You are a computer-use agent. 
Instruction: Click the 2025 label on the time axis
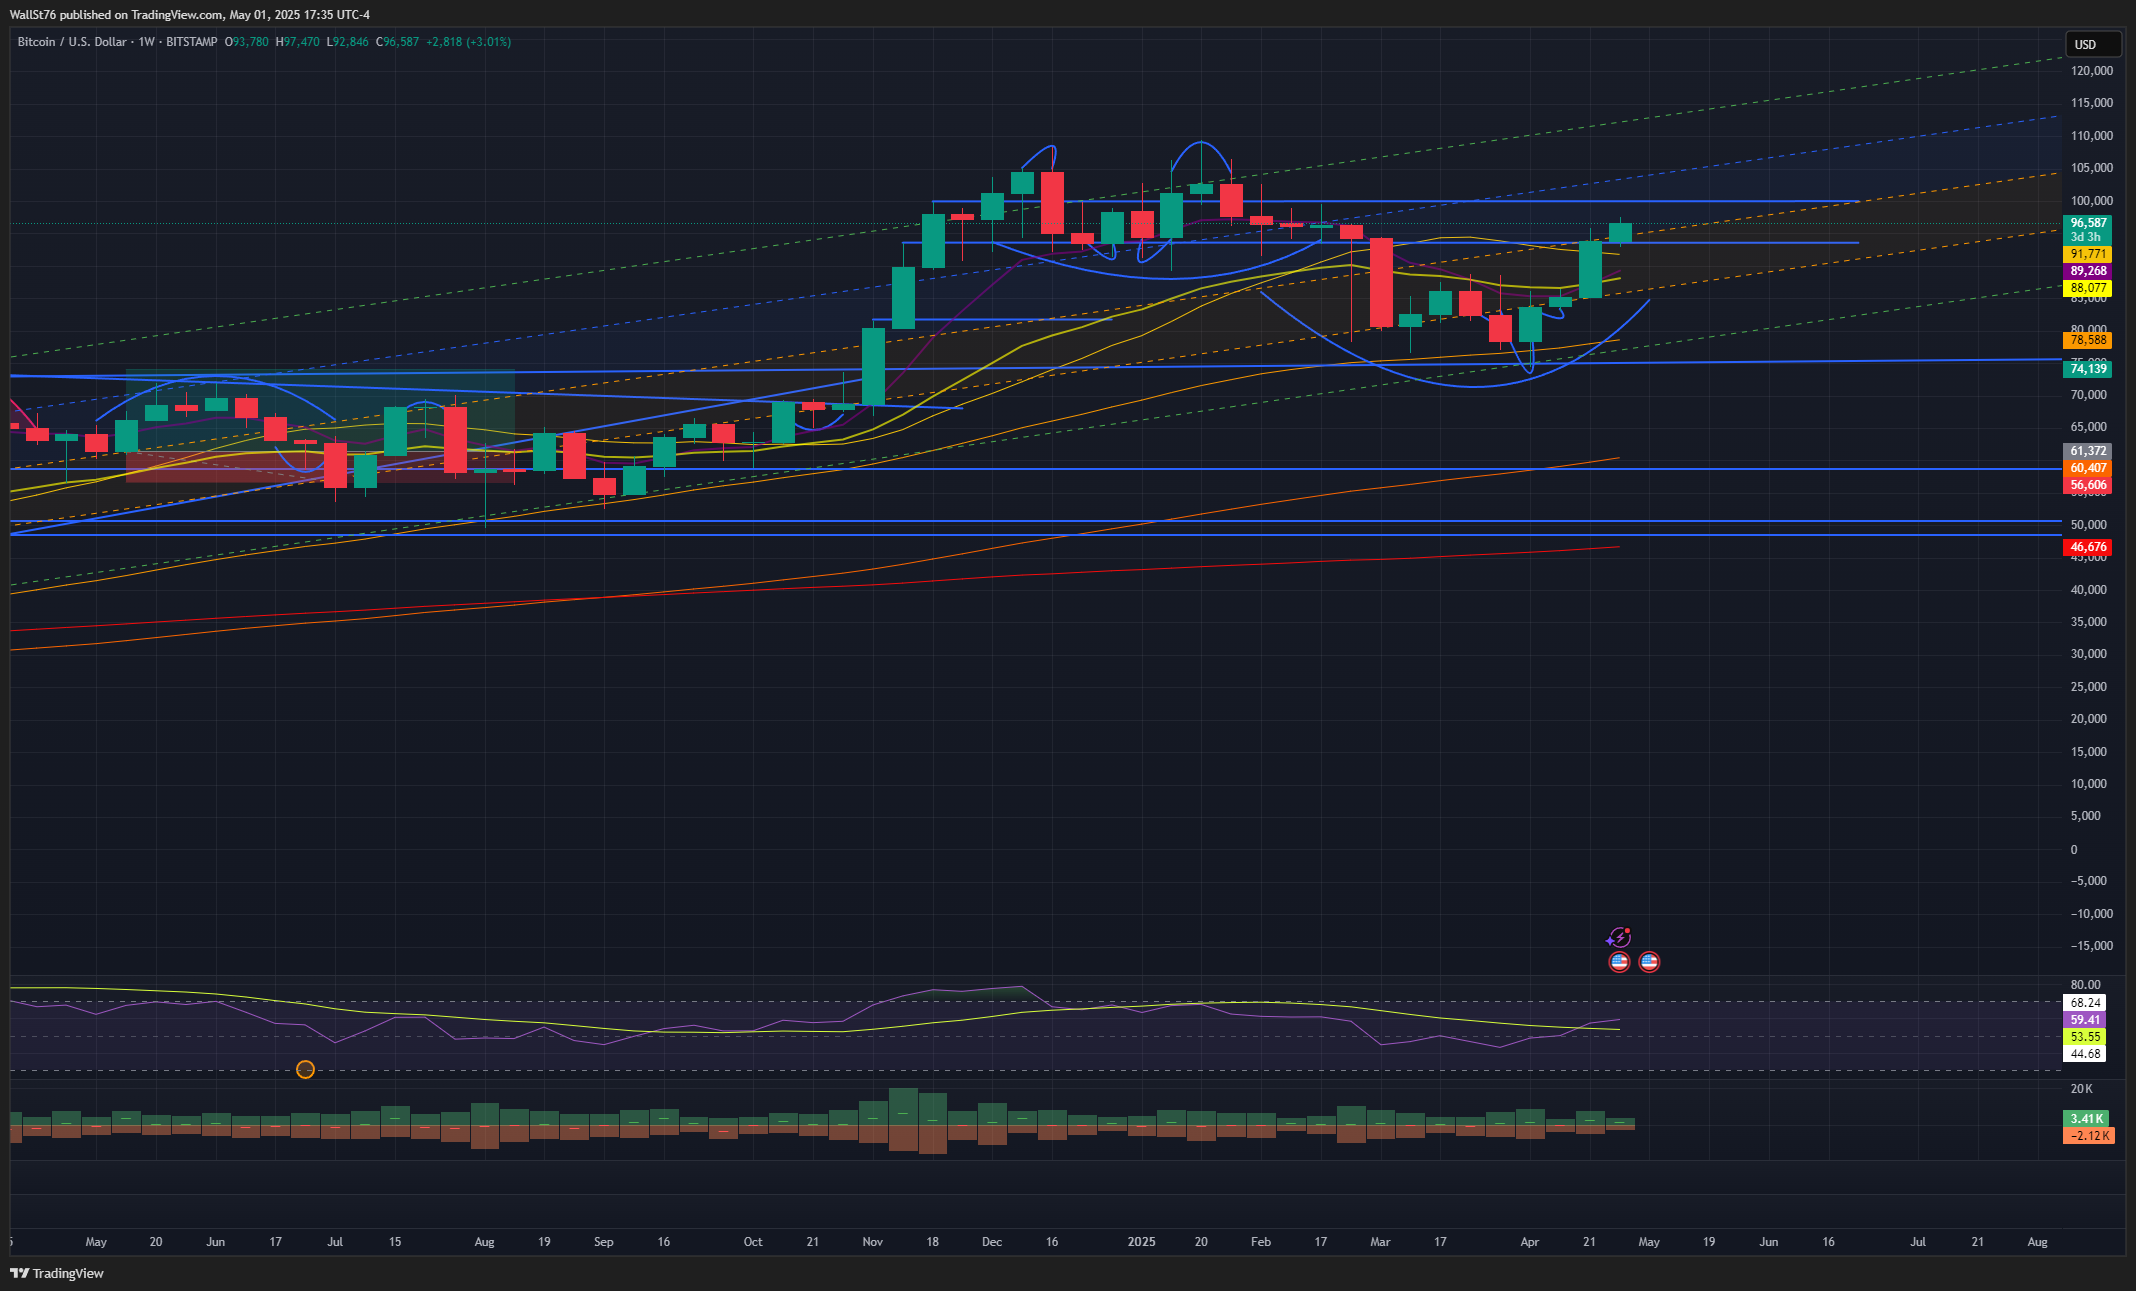[1141, 1242]
